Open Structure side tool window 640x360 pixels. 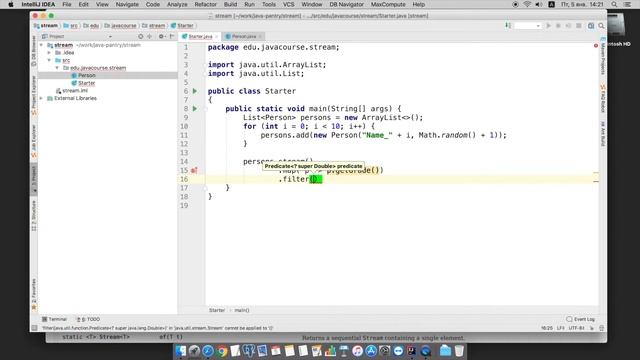tap(34, 216)
